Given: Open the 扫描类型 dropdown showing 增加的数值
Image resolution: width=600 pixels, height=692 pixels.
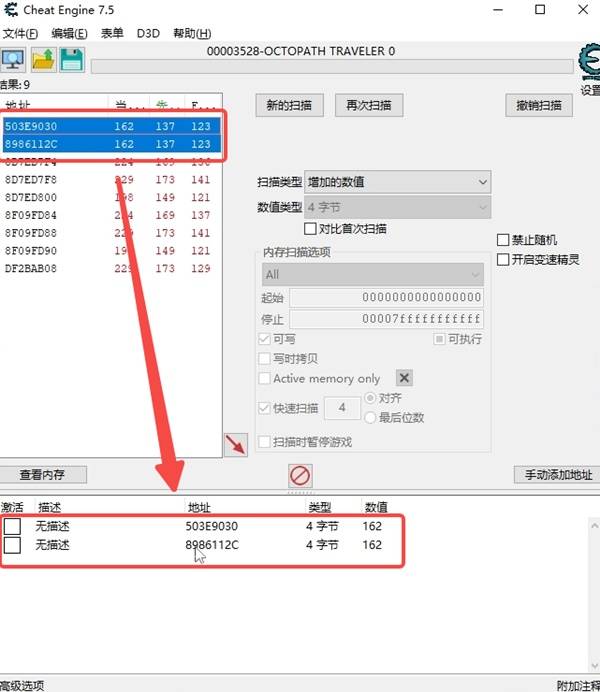Looking at the screenshot, I should (x=397, y=182).
